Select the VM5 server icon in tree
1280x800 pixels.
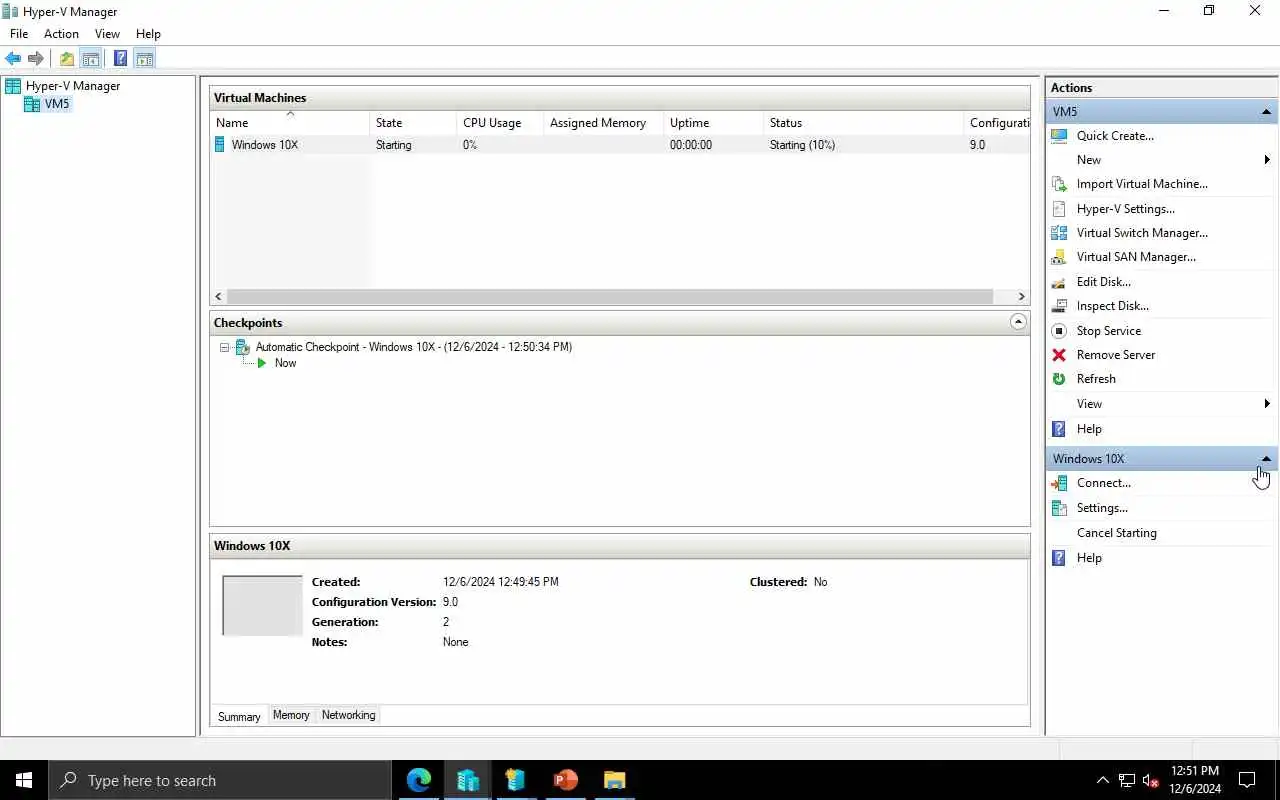tap(32, 104)
